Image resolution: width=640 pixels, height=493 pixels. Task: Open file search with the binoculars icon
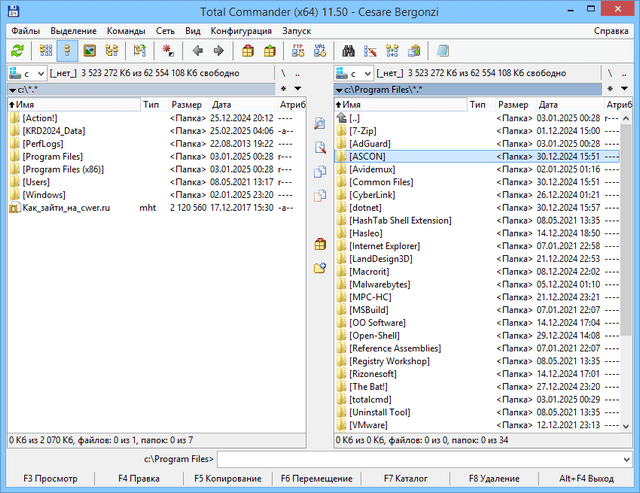coord(349,50)
